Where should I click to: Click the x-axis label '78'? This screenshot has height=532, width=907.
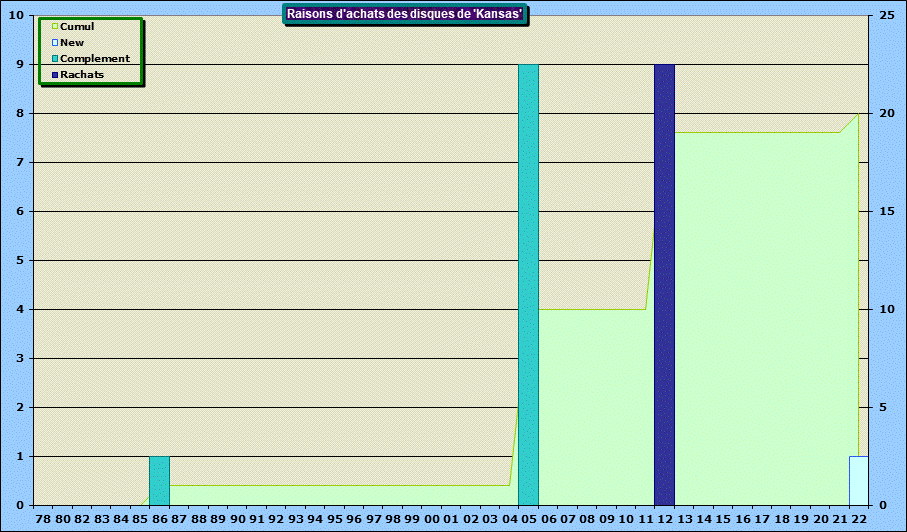tap(43, 520)
